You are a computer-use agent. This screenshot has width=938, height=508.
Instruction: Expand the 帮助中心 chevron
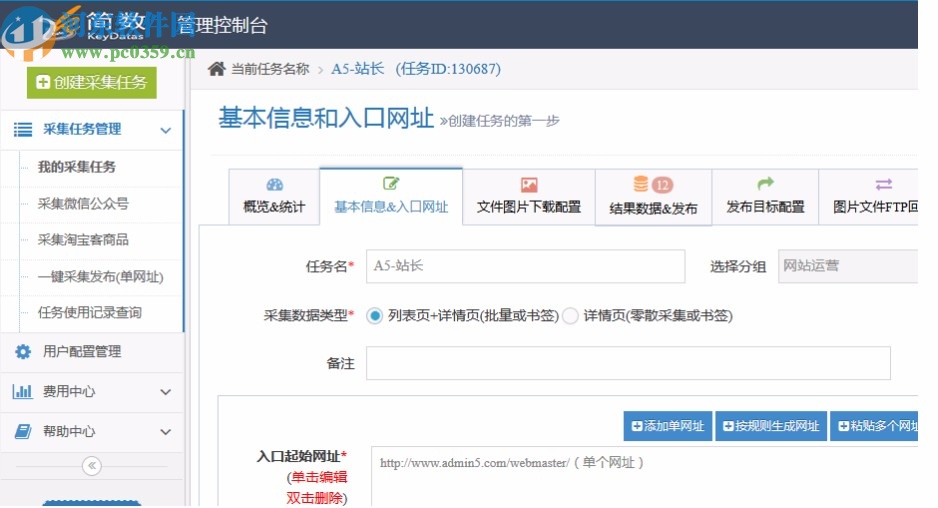click(166, 431)
